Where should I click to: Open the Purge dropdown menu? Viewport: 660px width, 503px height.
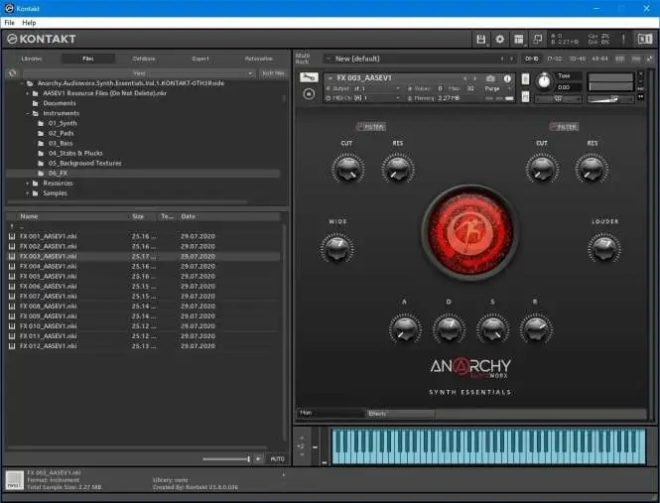pyautogui.click(x=497, y=88)
